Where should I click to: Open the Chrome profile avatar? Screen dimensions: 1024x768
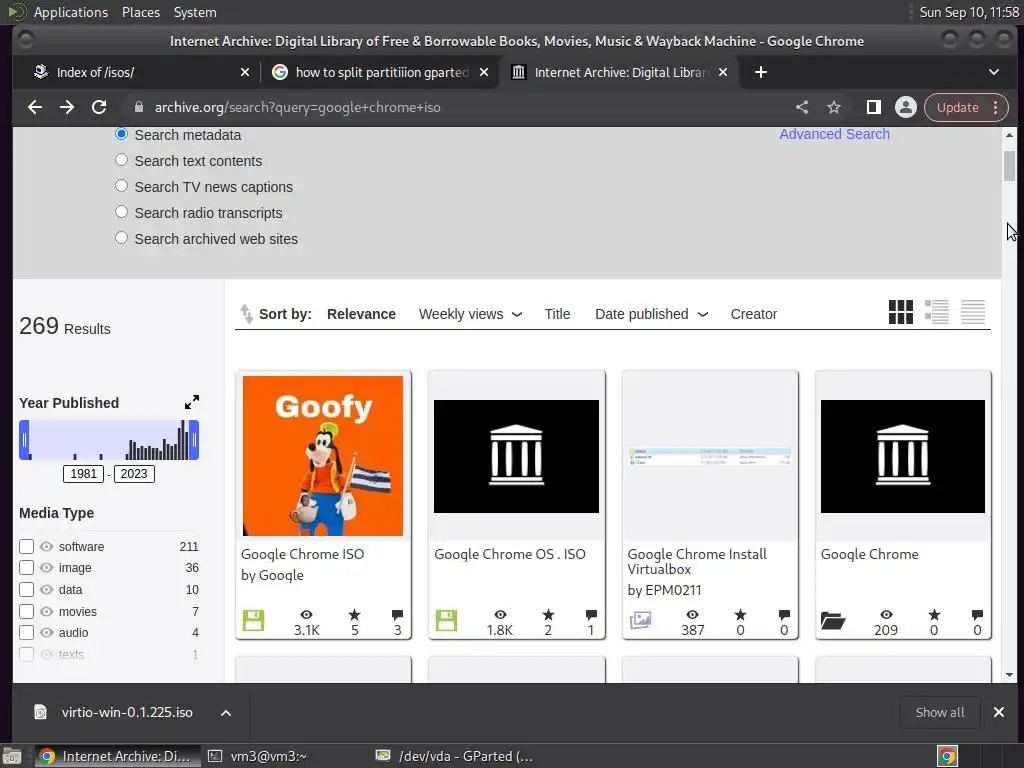tap(906, 107)
